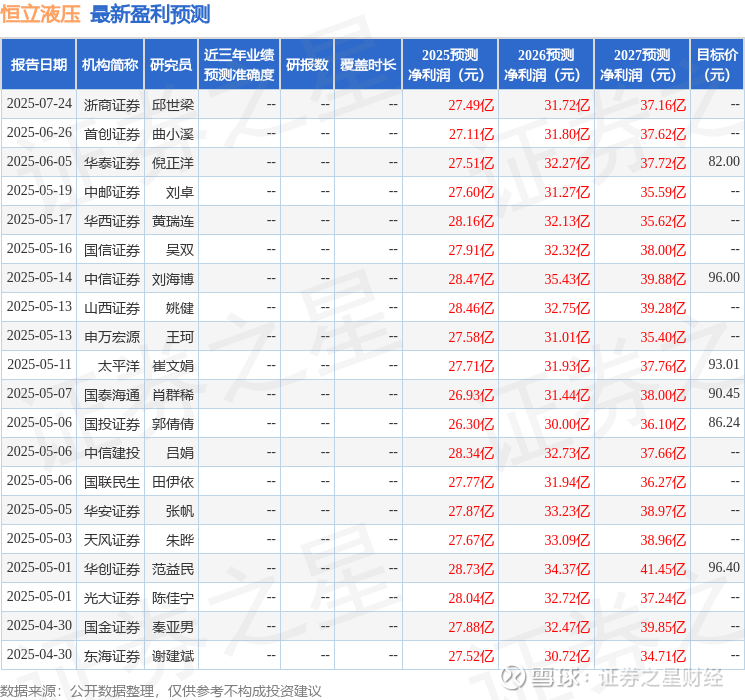Click target price 86.24
745x700 pixels.
point(724,422)
